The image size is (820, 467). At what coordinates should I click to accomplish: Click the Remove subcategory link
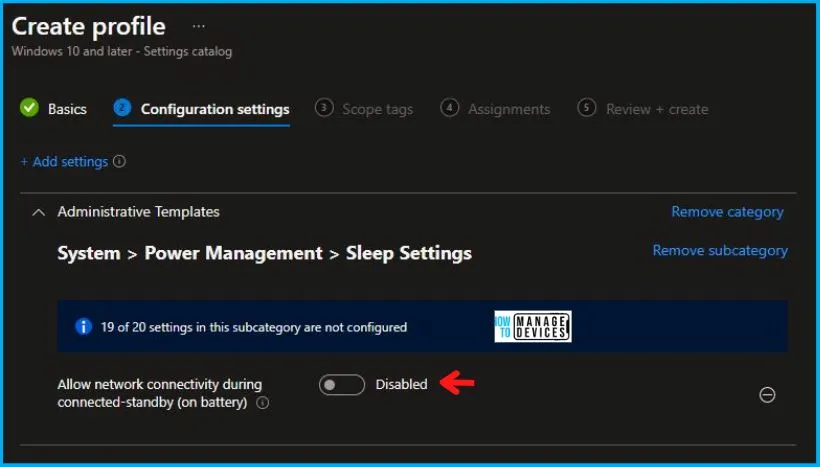719,251
